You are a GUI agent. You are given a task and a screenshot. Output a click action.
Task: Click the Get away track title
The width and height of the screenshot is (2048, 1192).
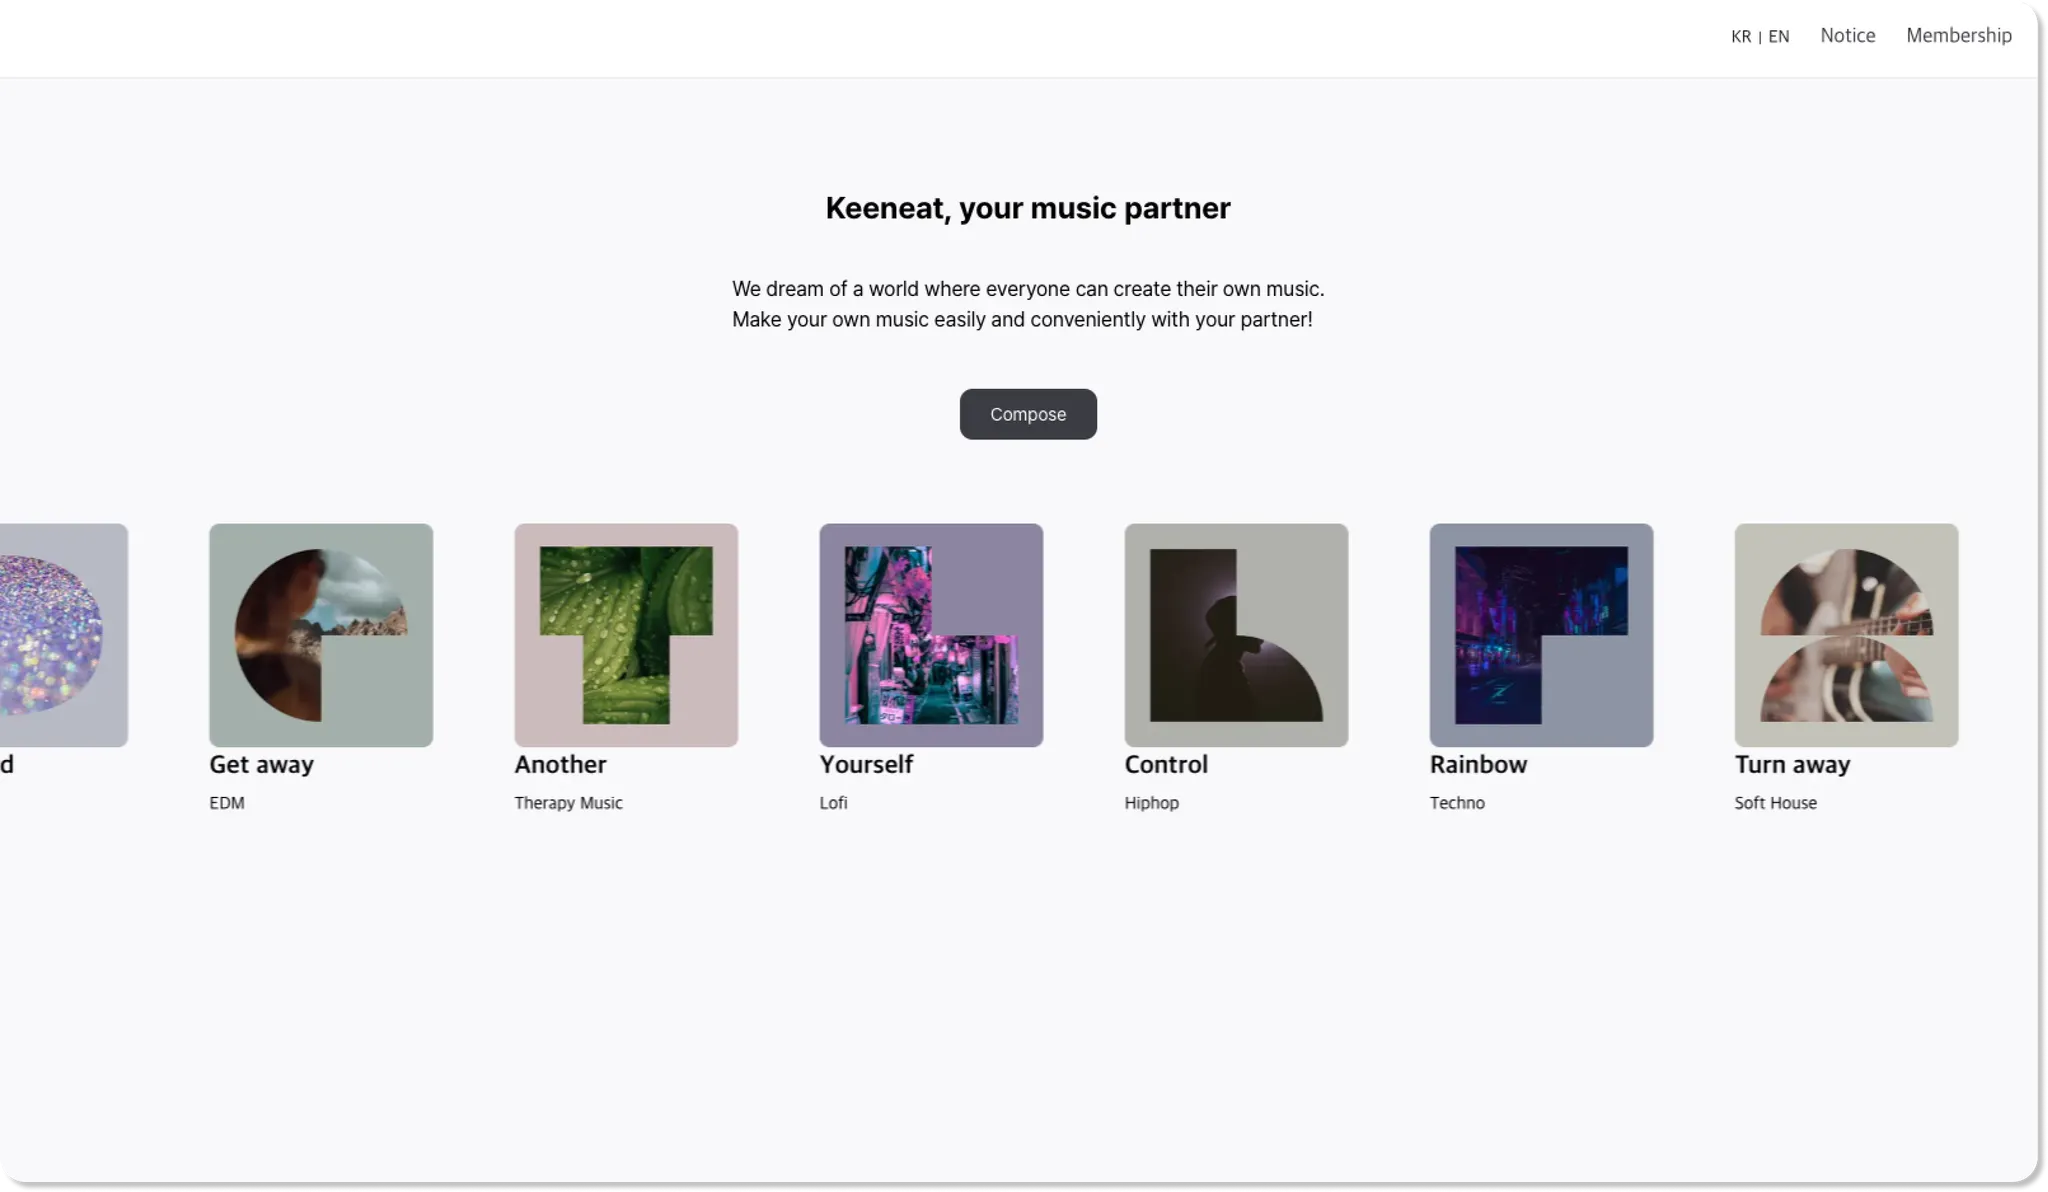261,765
